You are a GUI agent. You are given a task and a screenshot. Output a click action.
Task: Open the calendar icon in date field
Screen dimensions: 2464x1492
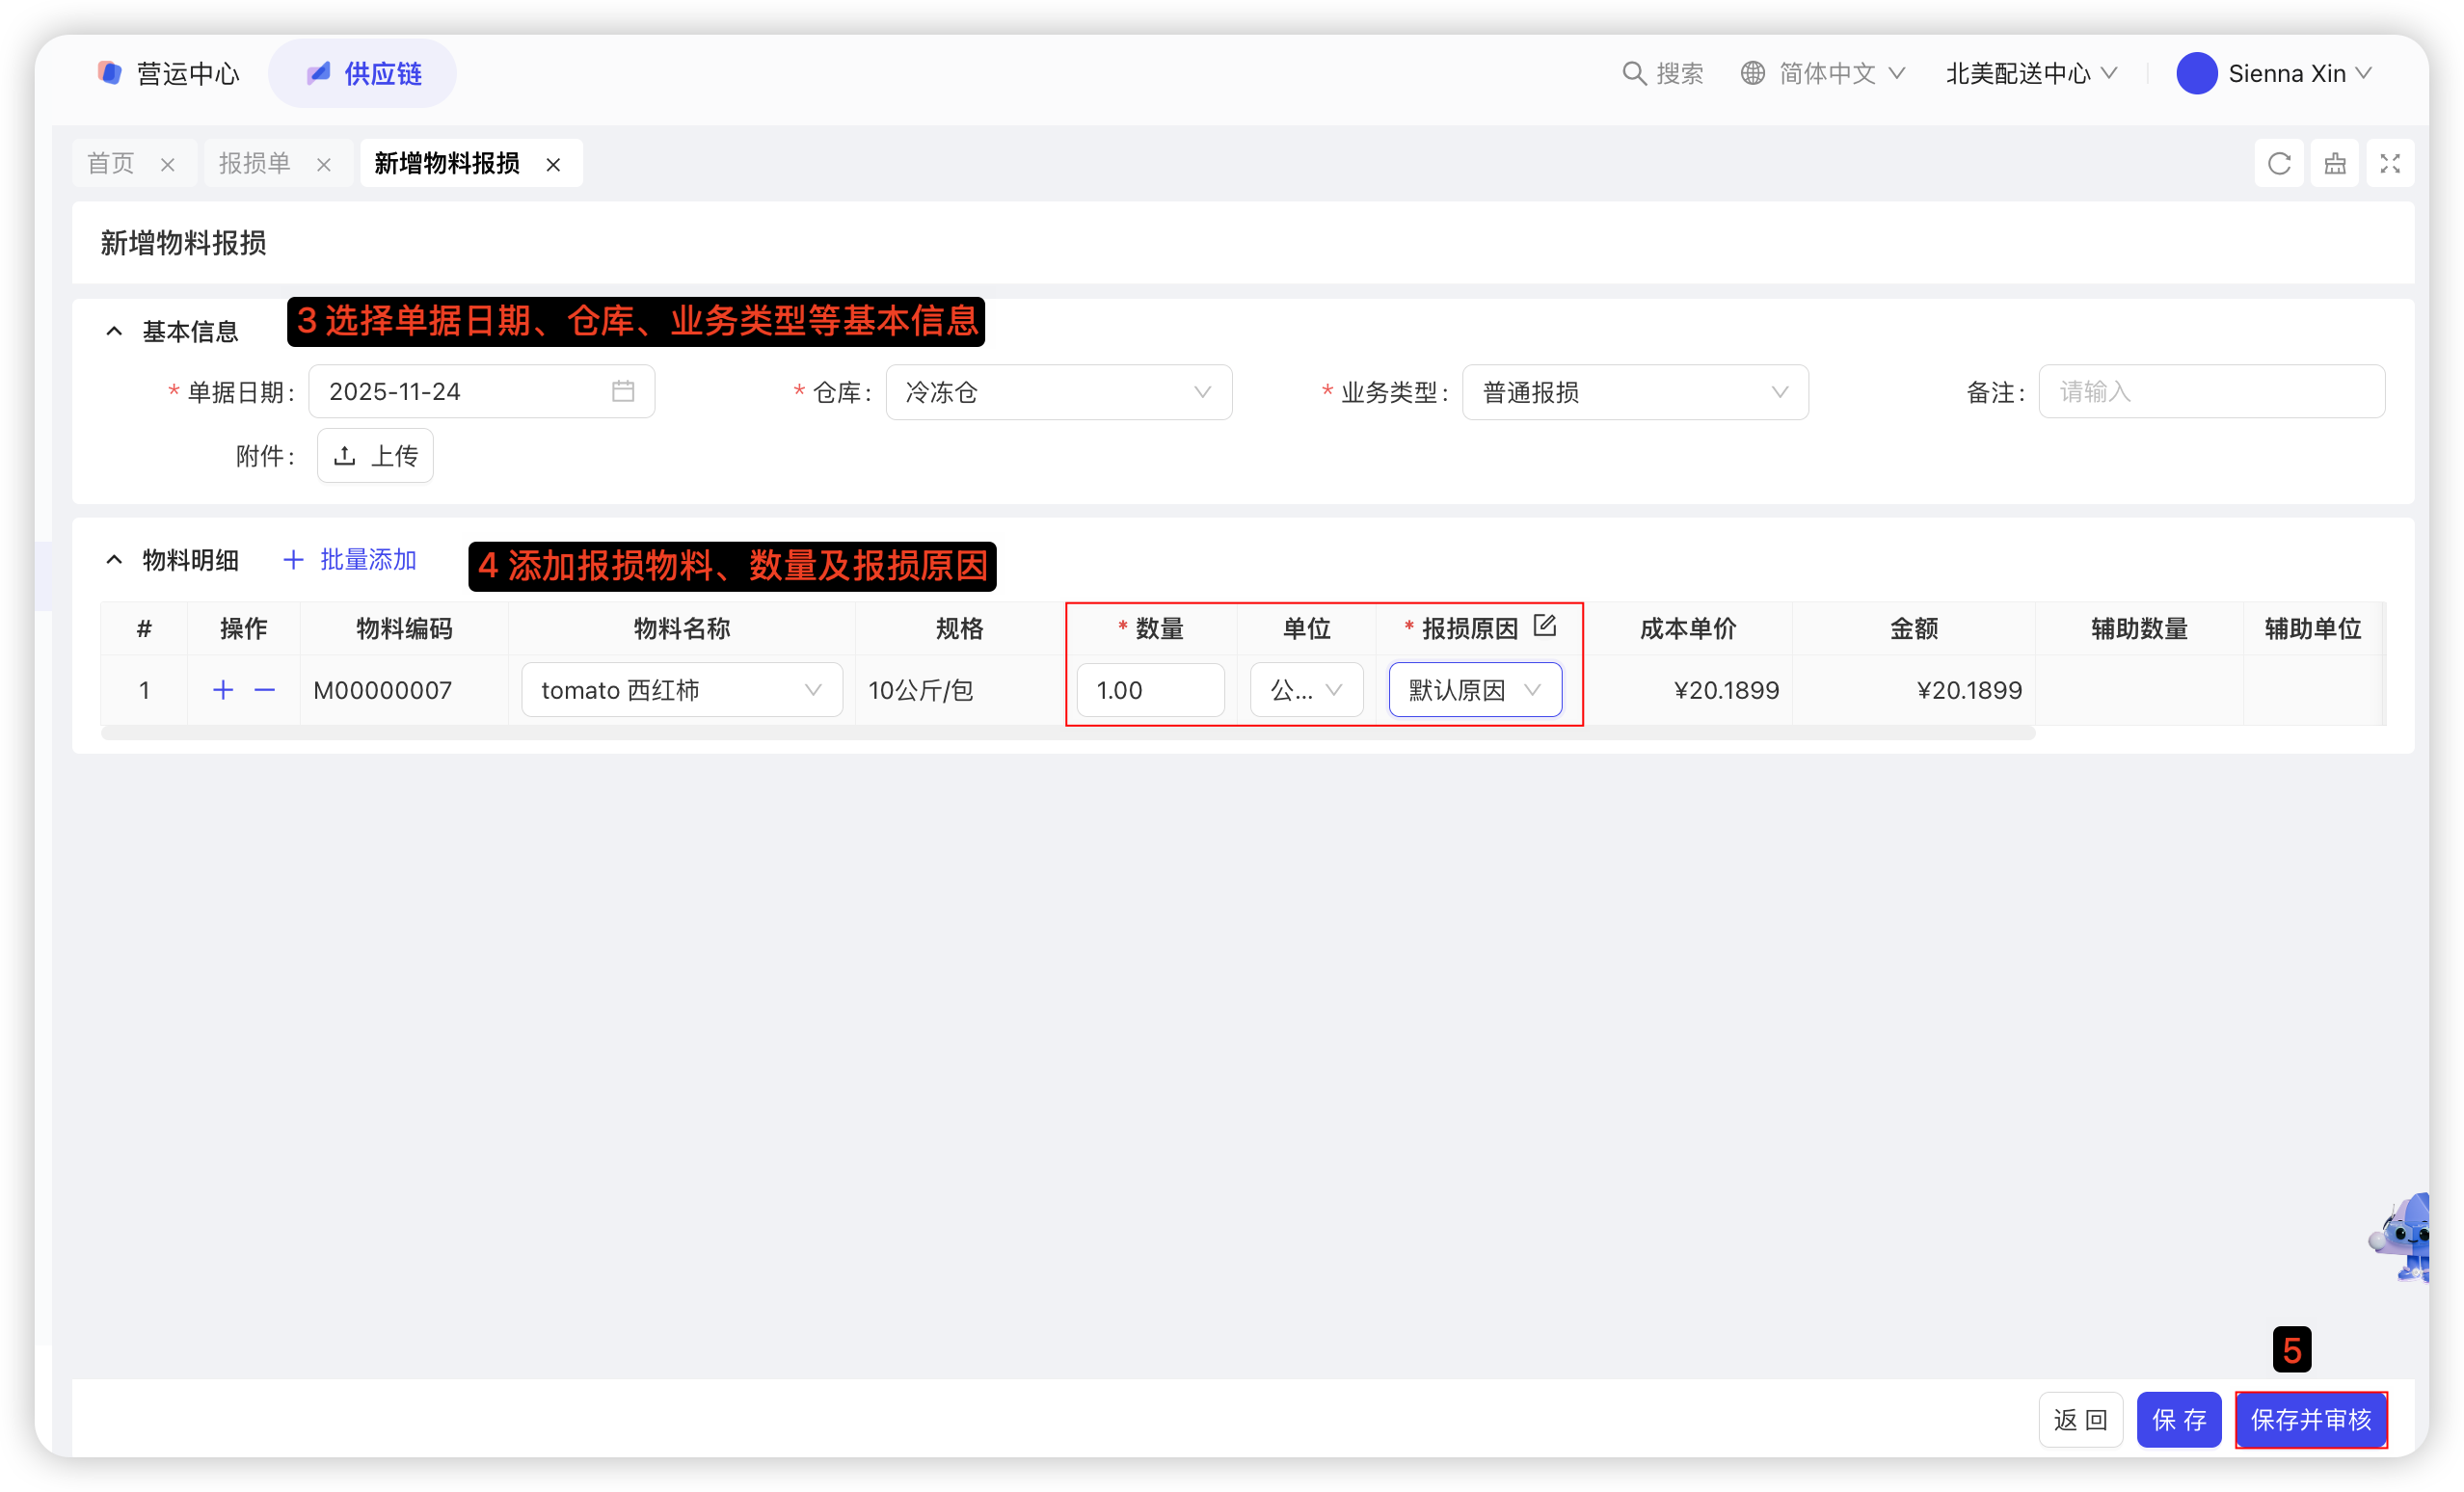coord(623,391)
